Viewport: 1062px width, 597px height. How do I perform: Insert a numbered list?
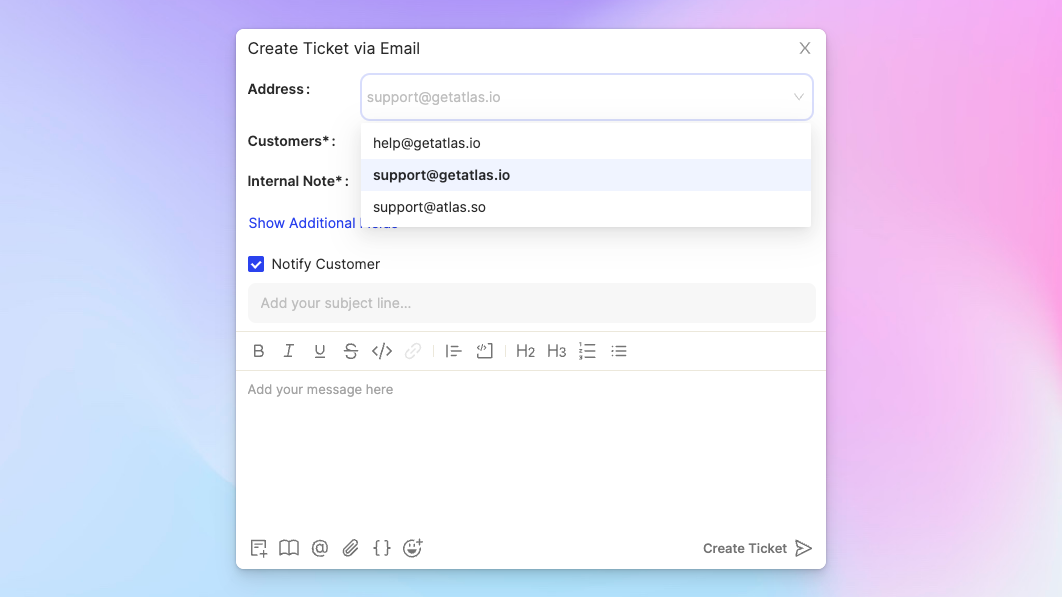tap(587, 351)
